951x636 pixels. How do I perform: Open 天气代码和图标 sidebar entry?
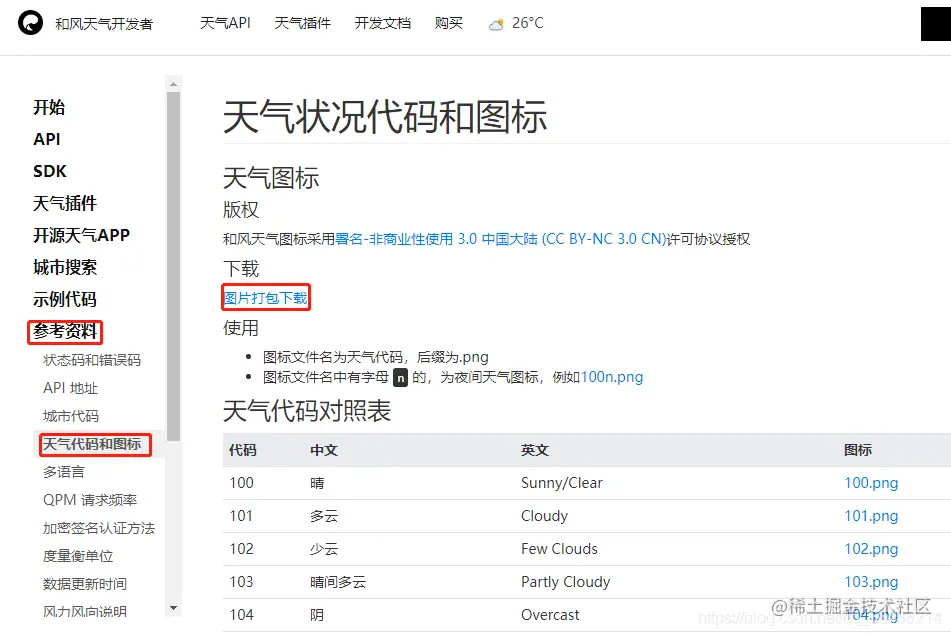[x=92, y=444]
